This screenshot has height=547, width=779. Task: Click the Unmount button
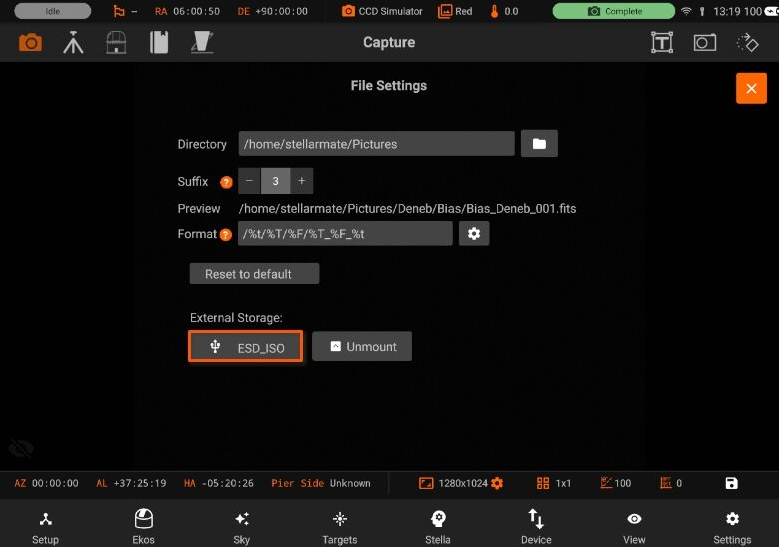pos(362,346)
